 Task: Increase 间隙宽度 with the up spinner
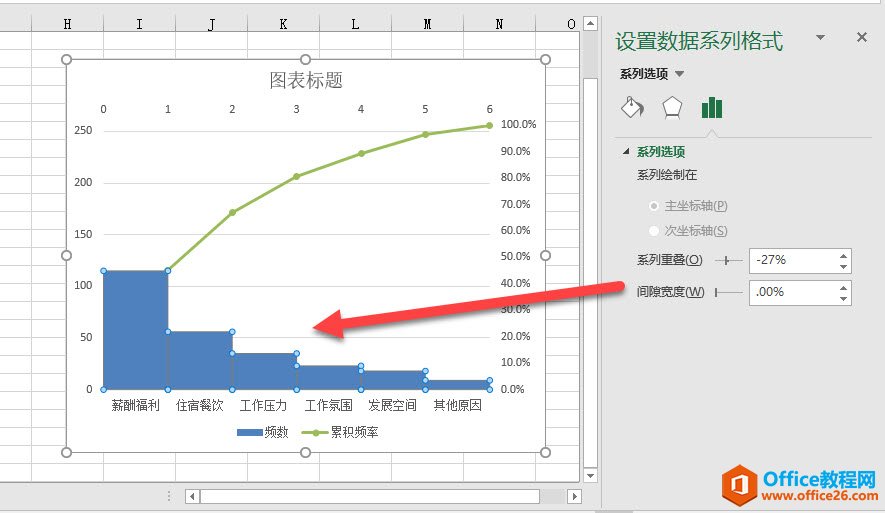843,287
